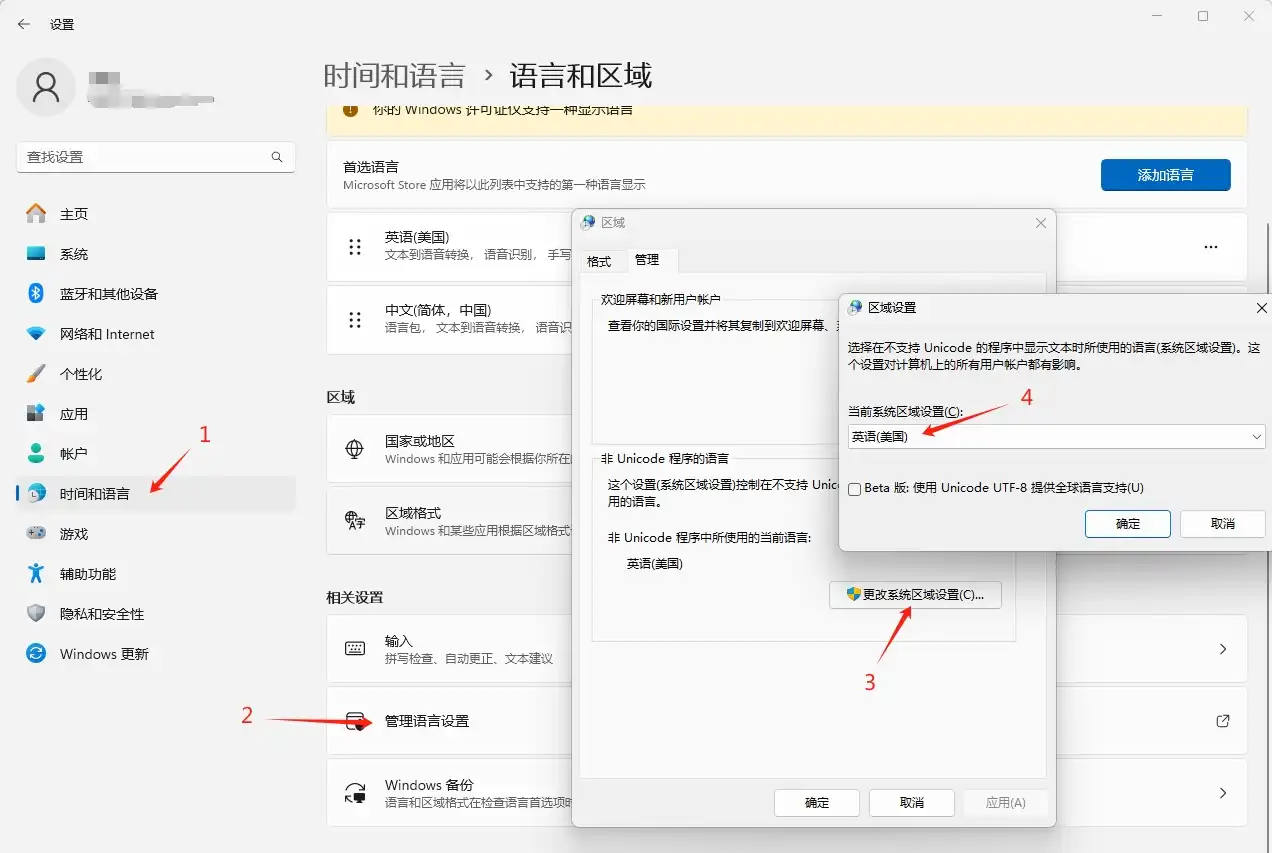Maximize the Settings window
Screen dimensions: 1272x853
pyautogui.click(x=1203, y=17)
